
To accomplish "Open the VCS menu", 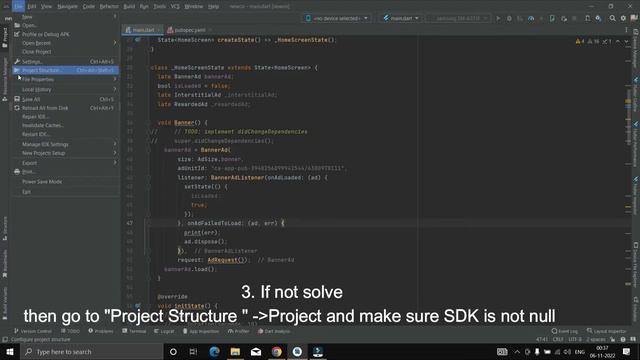I will (175, 7).
